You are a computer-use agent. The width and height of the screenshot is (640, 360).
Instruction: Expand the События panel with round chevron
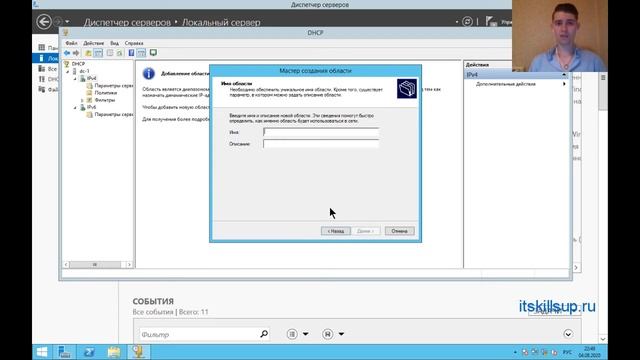568,334
